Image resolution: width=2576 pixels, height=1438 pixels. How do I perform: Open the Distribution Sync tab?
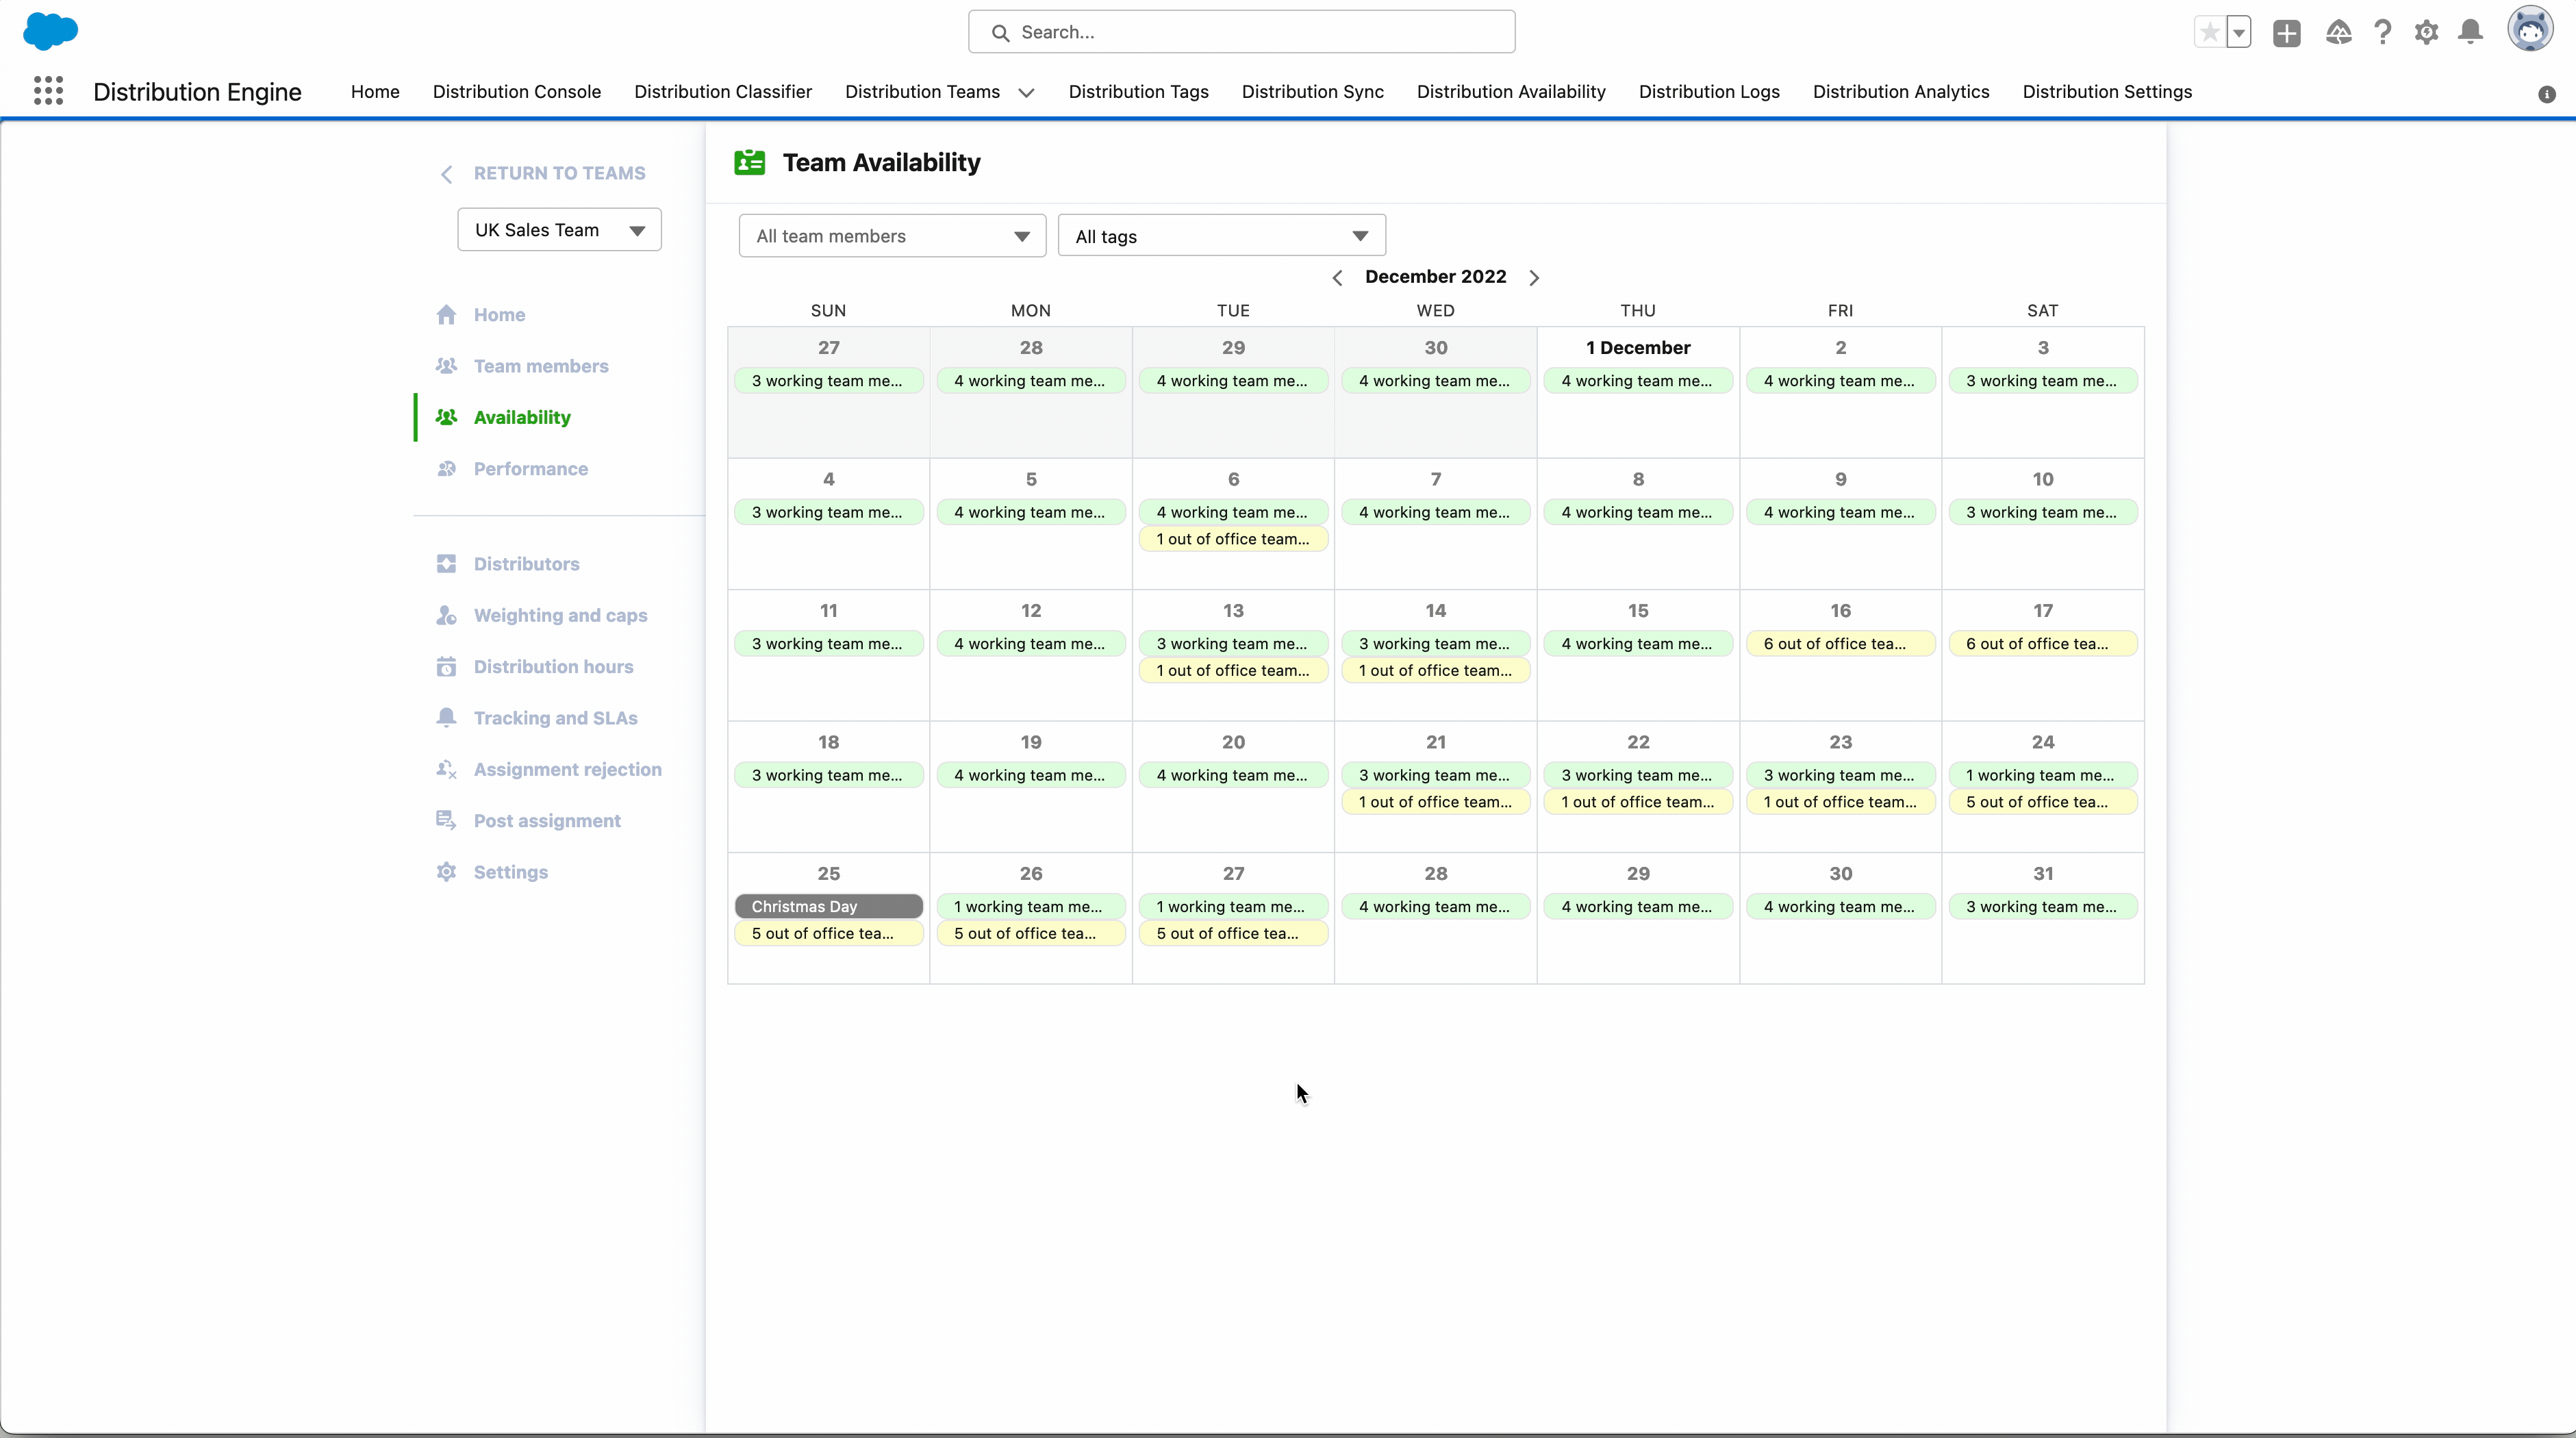(x=1312, y=92)
